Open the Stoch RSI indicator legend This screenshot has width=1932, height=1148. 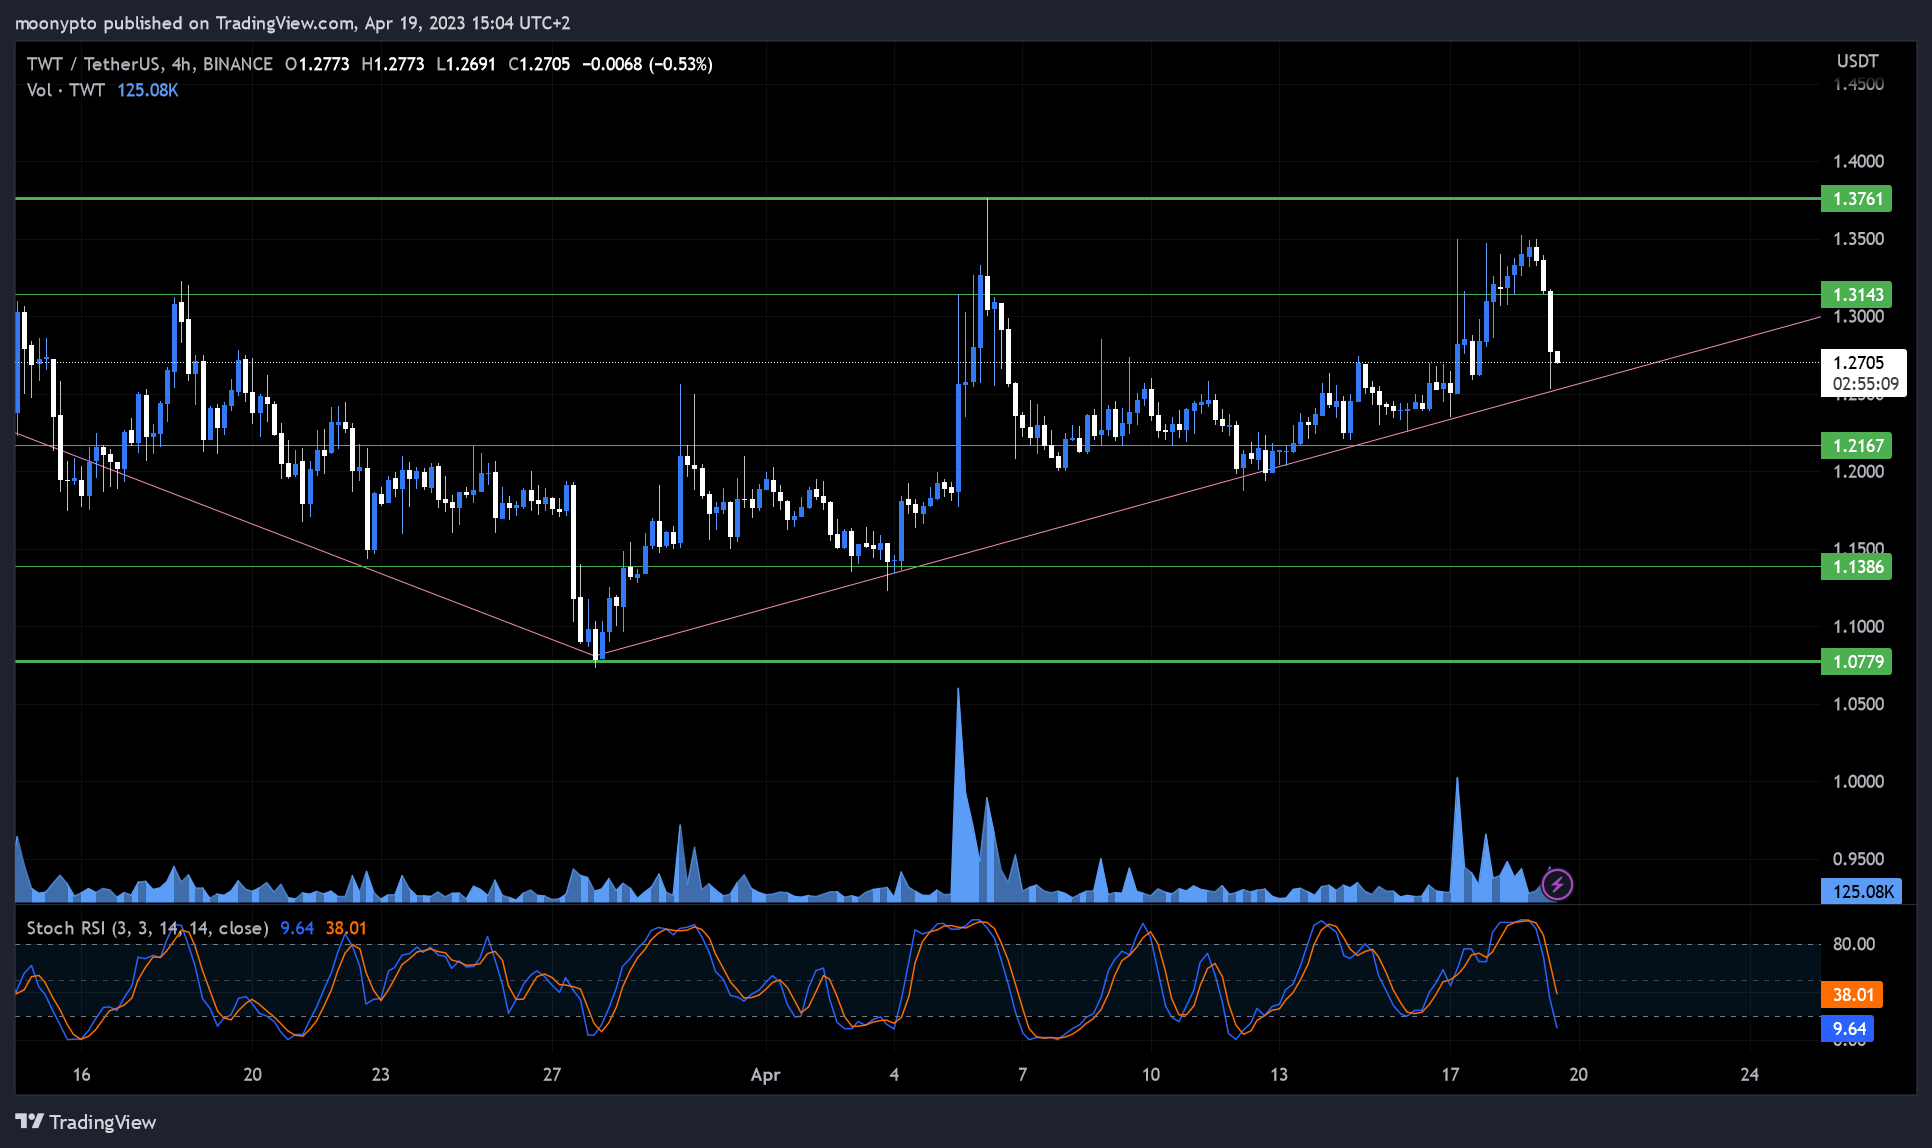pos(147,928)
